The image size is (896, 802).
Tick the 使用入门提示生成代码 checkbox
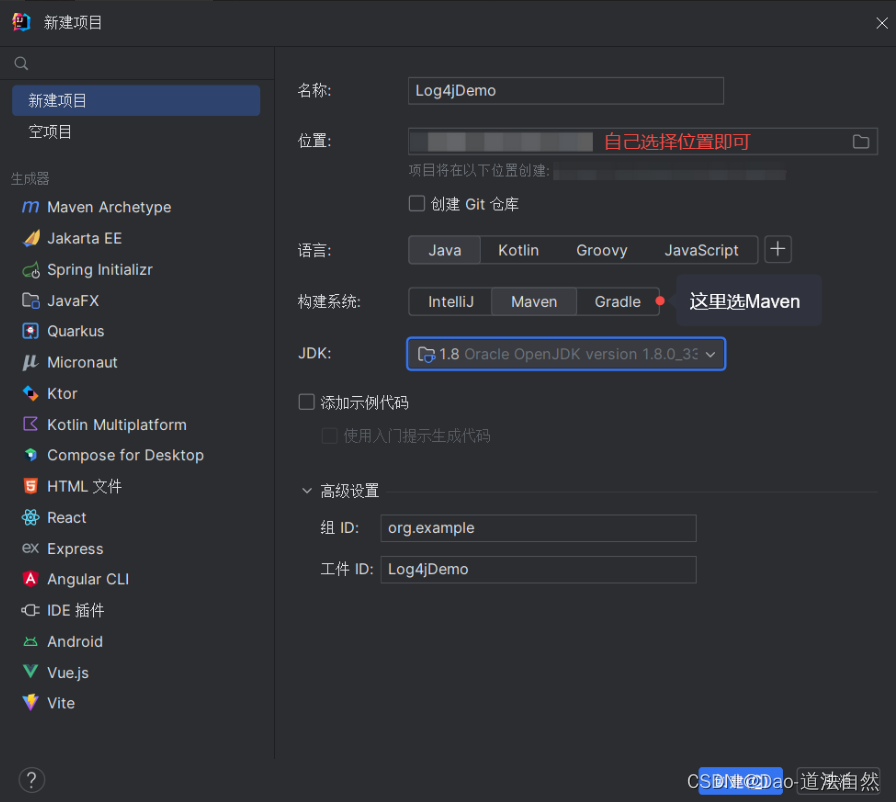coord(330,436)
